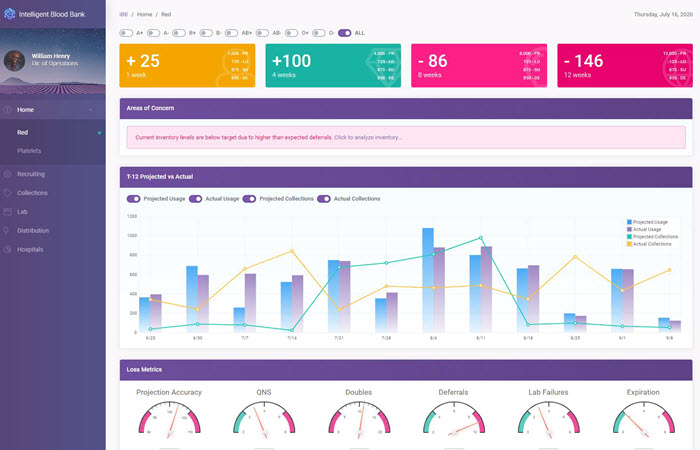The width and height of the screenshot is (700, 450).
Task: Open the -146 twelve weeks card
Action: point(624,65)
